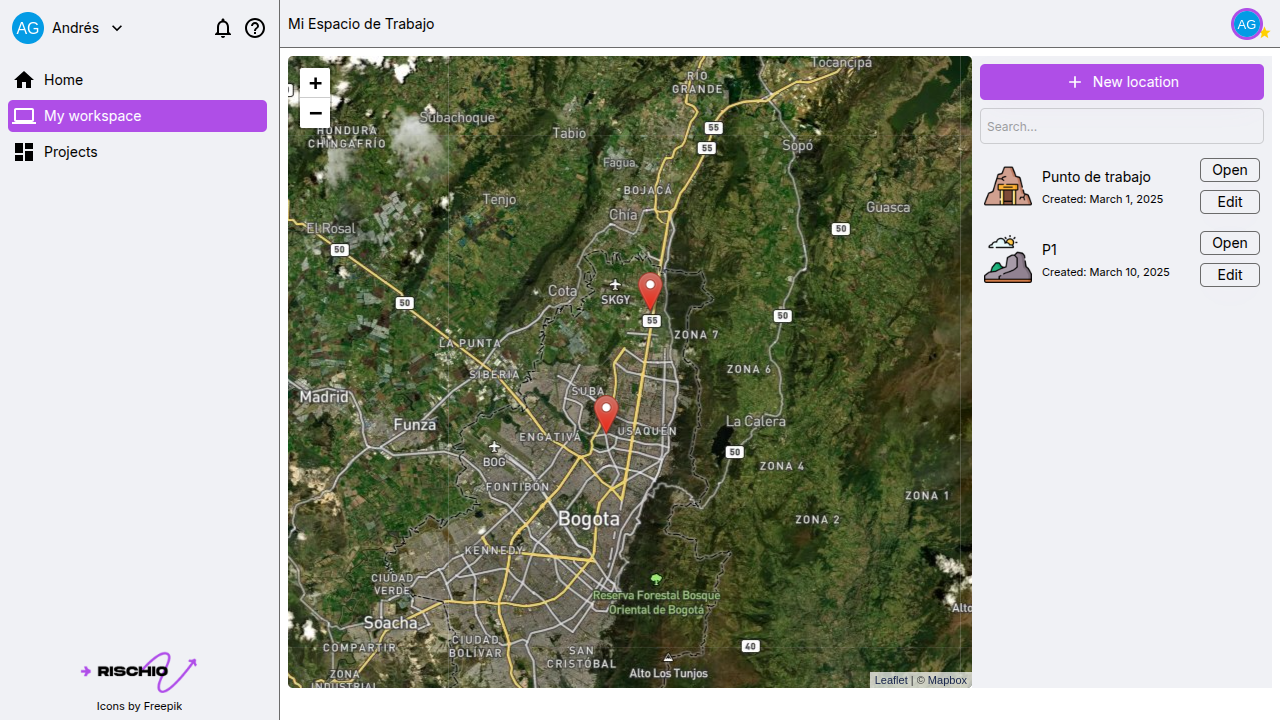The image size is (1280, 720).
Task: Open the Punto de trabajo location
Action: [1229, 169]
